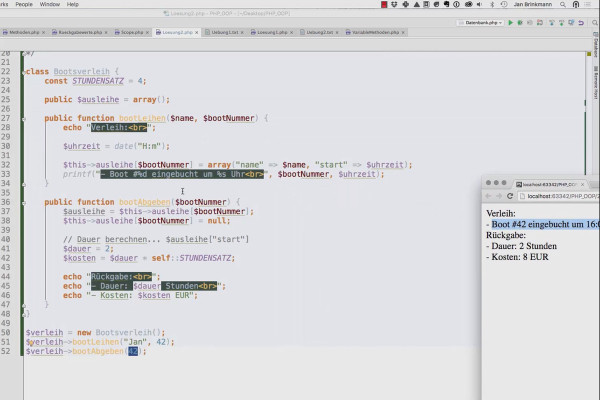
Task: Open the Help menu
Action: click(x=73, y=4)
